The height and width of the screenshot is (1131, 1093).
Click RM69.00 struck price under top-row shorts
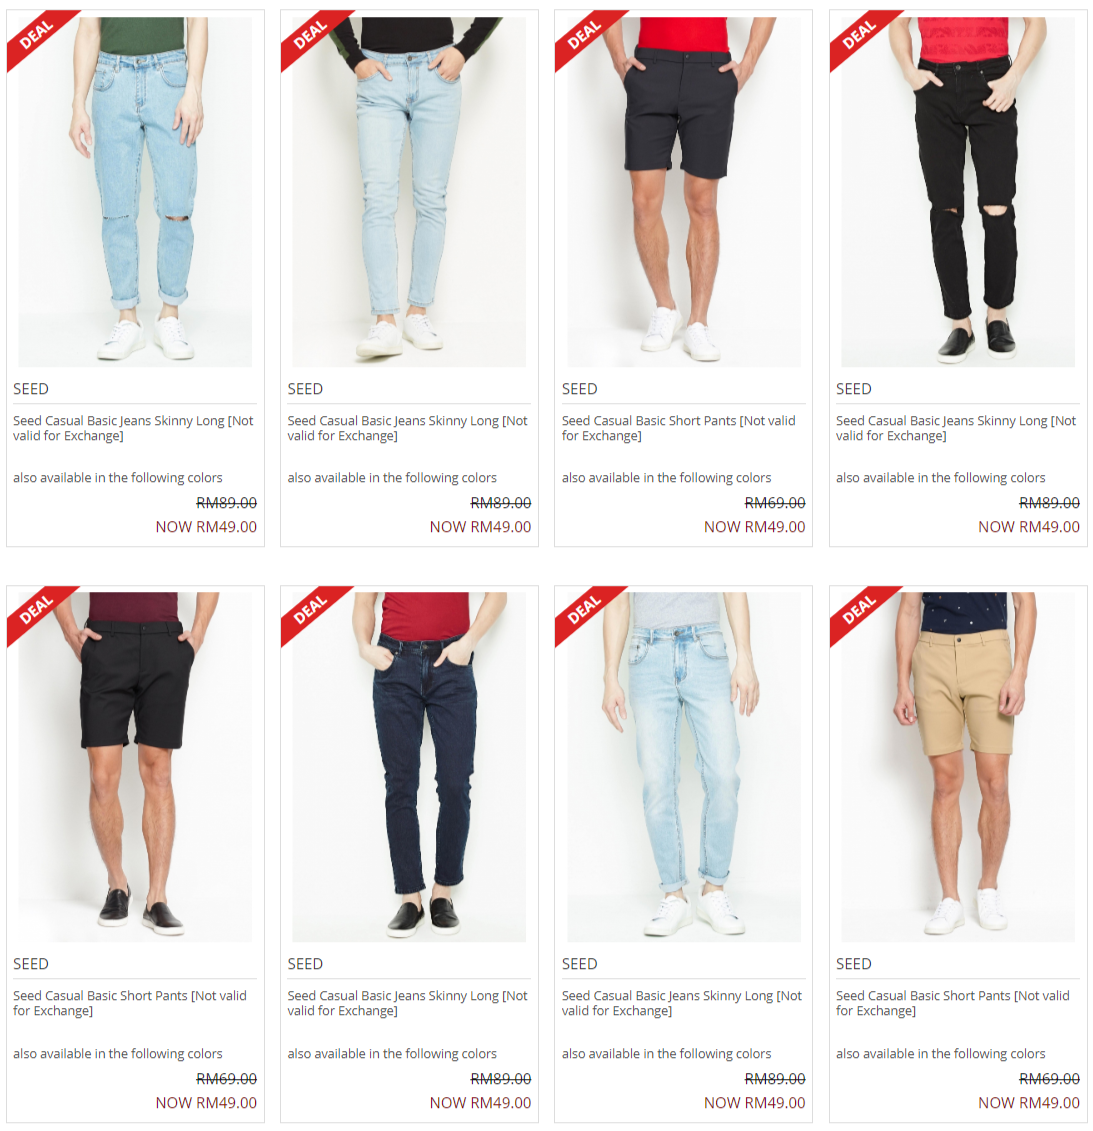pos(775,503)
